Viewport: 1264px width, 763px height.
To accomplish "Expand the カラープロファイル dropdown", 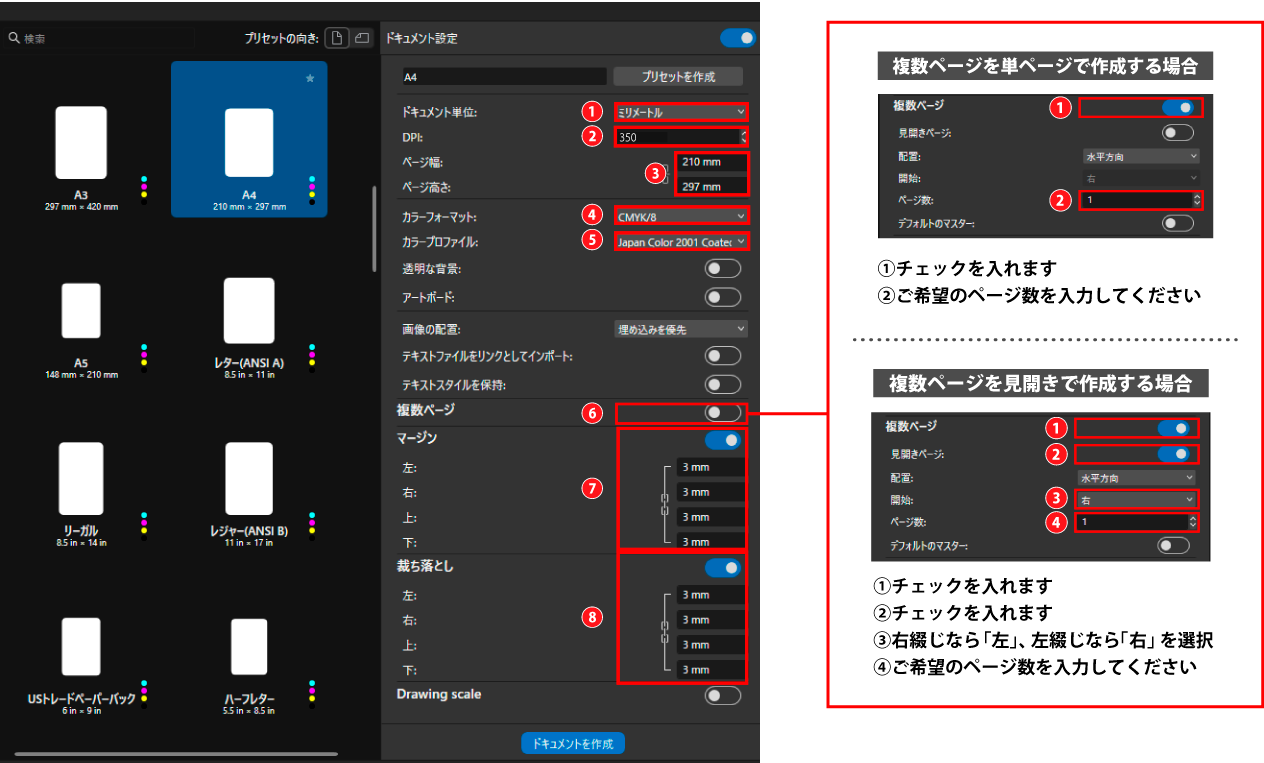I will [x=680, y=242].
